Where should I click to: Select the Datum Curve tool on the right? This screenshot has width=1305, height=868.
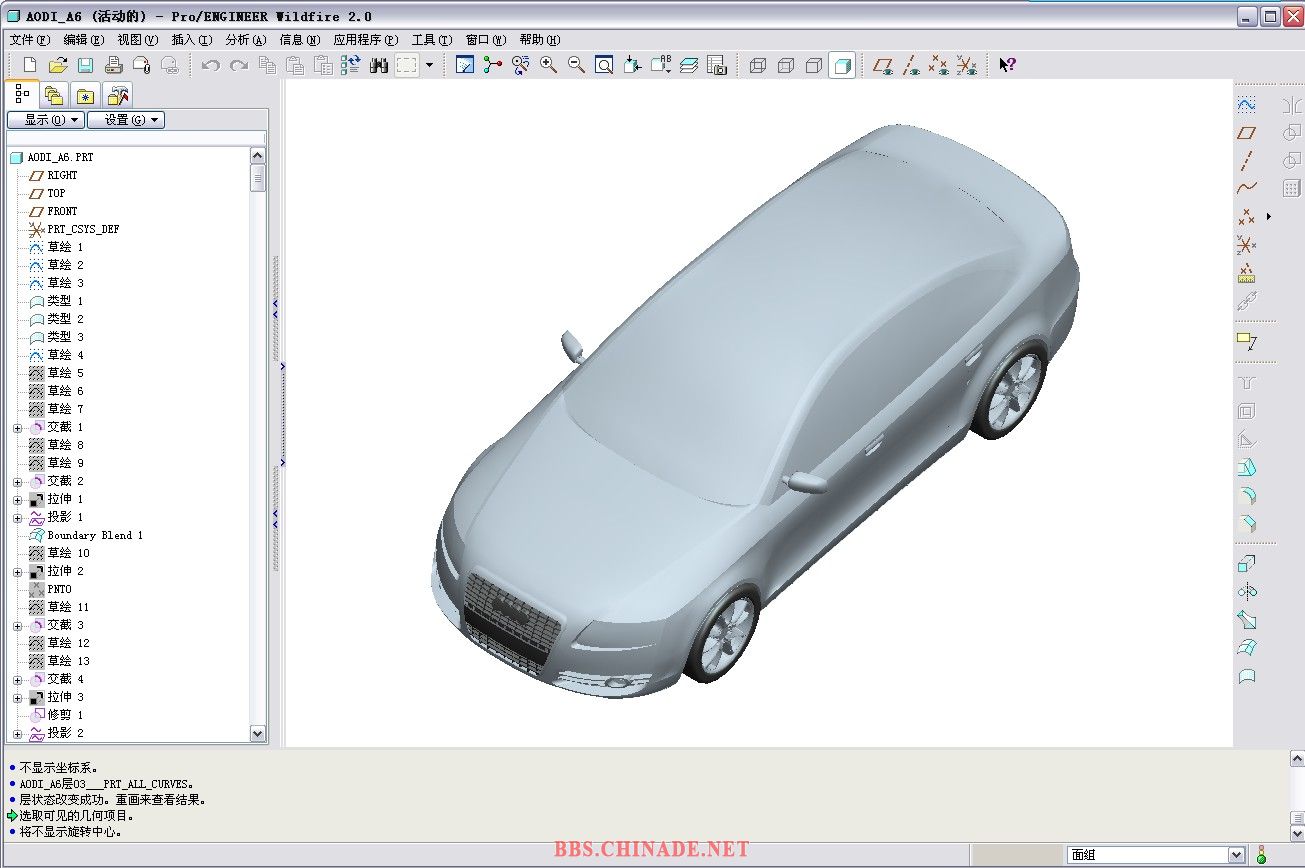coord(1246,188)
